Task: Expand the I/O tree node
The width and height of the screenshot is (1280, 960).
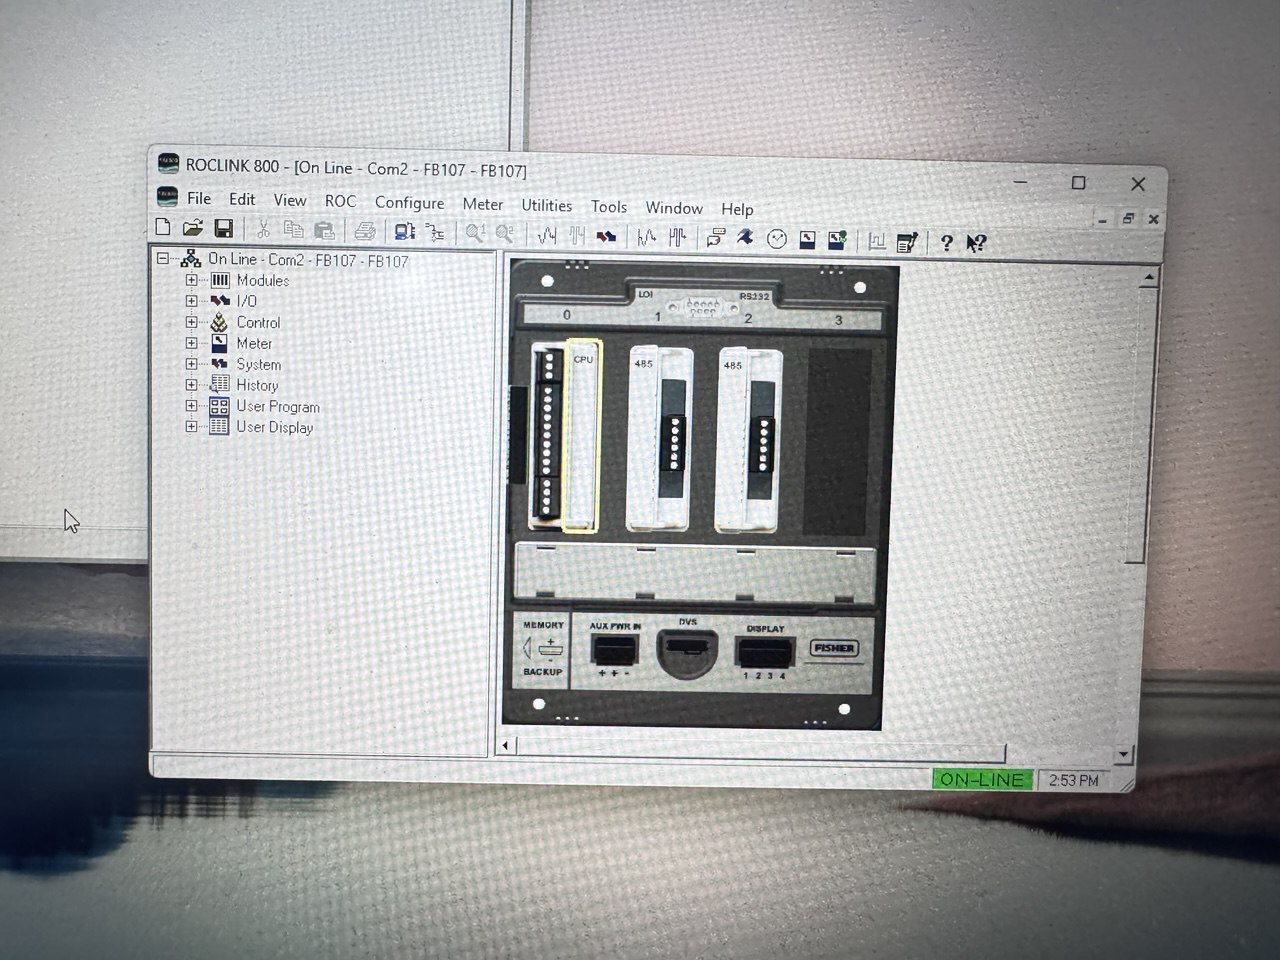Action: coord(191,301)
